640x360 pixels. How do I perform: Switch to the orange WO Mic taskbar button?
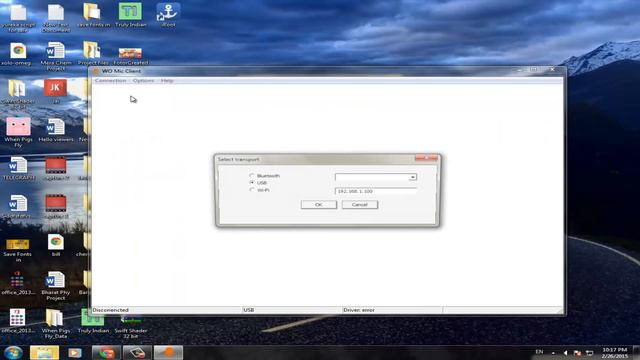point(168,353)
